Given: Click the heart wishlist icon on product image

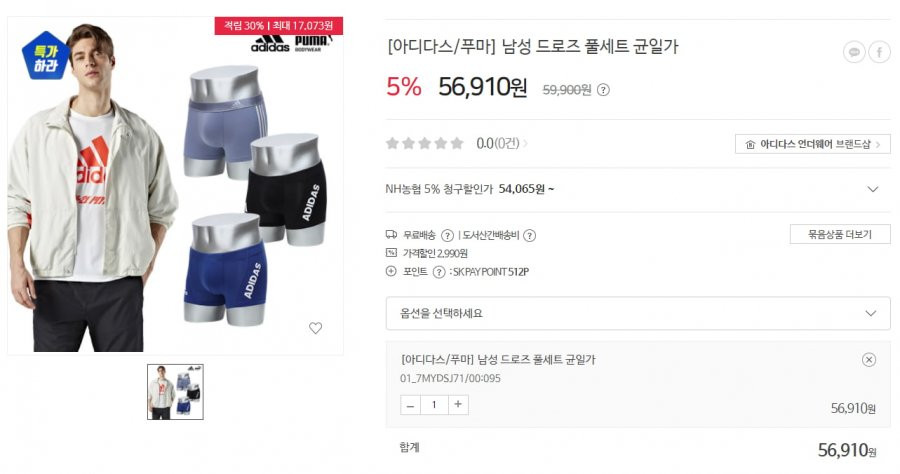Looking at the screenshot, I should (x=315, y=328).
